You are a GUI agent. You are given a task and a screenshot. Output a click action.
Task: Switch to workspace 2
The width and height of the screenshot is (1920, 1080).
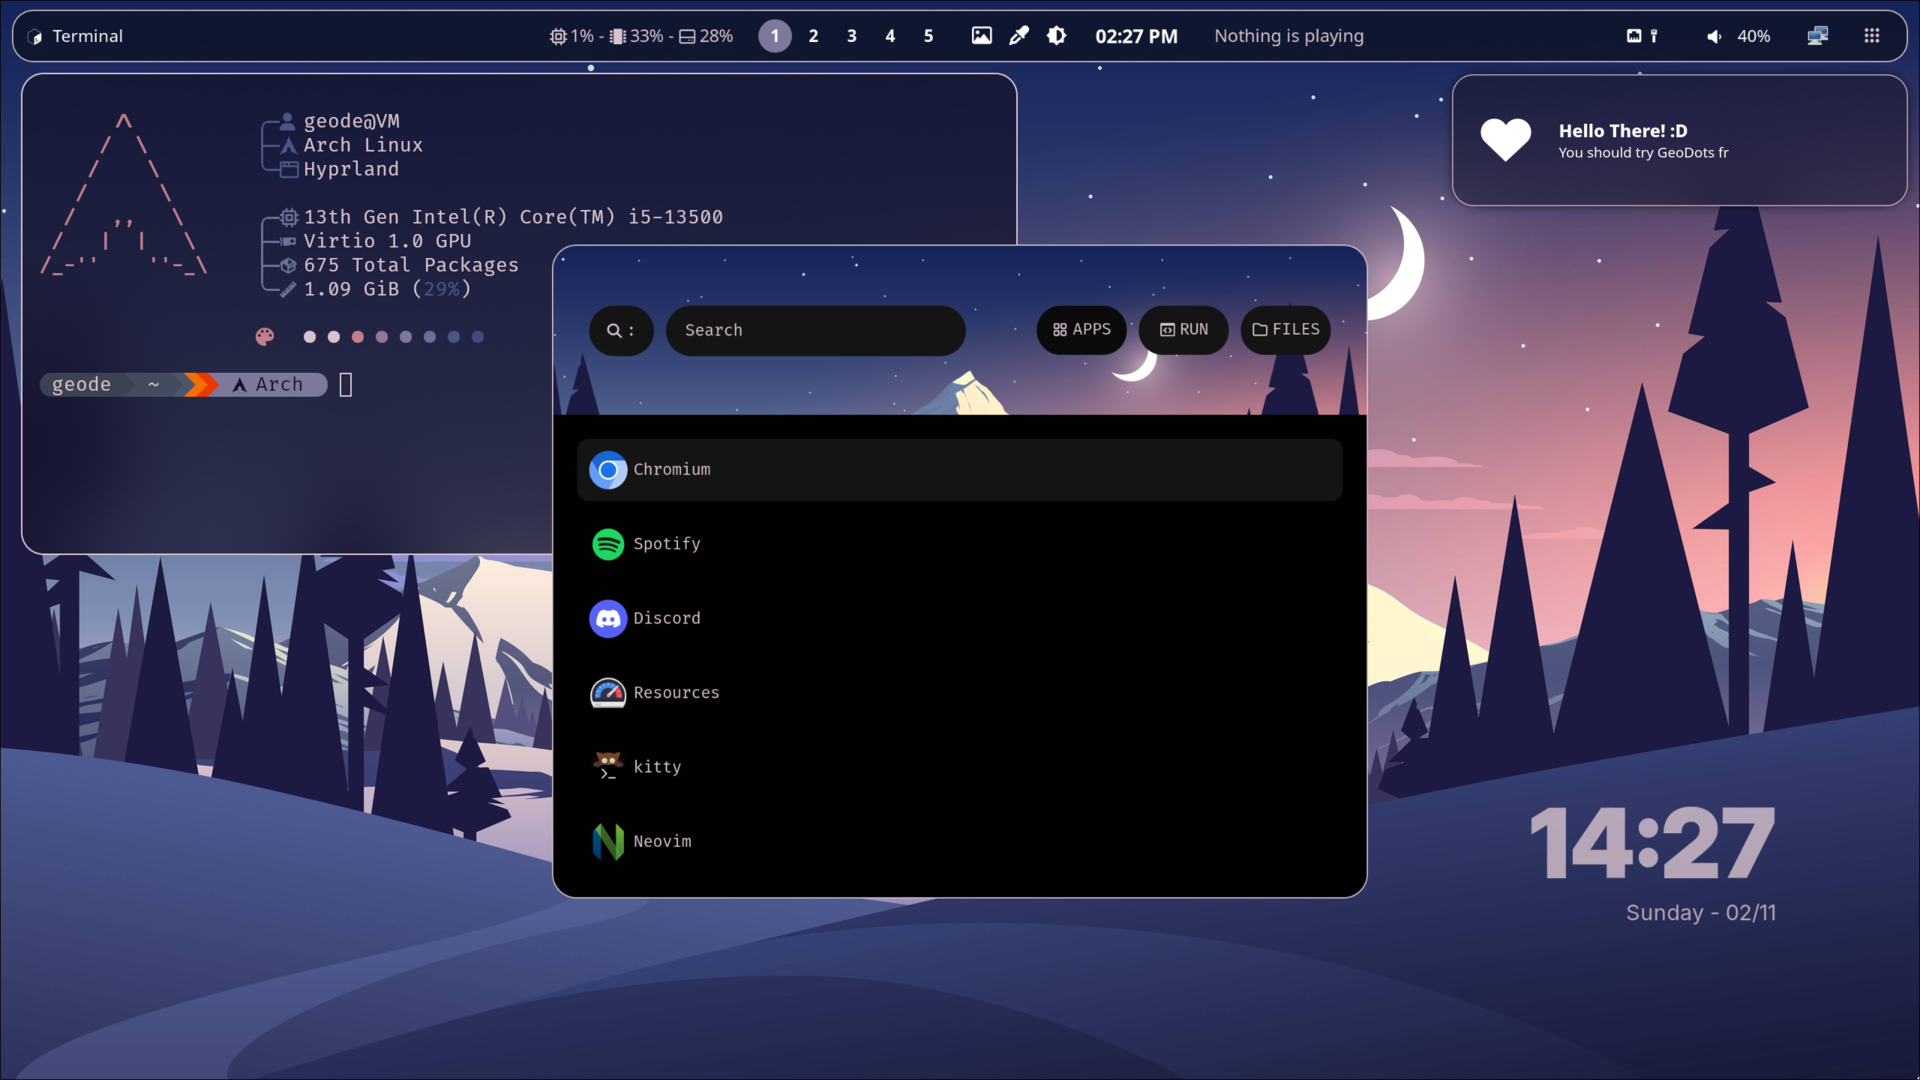click(813, 36)
